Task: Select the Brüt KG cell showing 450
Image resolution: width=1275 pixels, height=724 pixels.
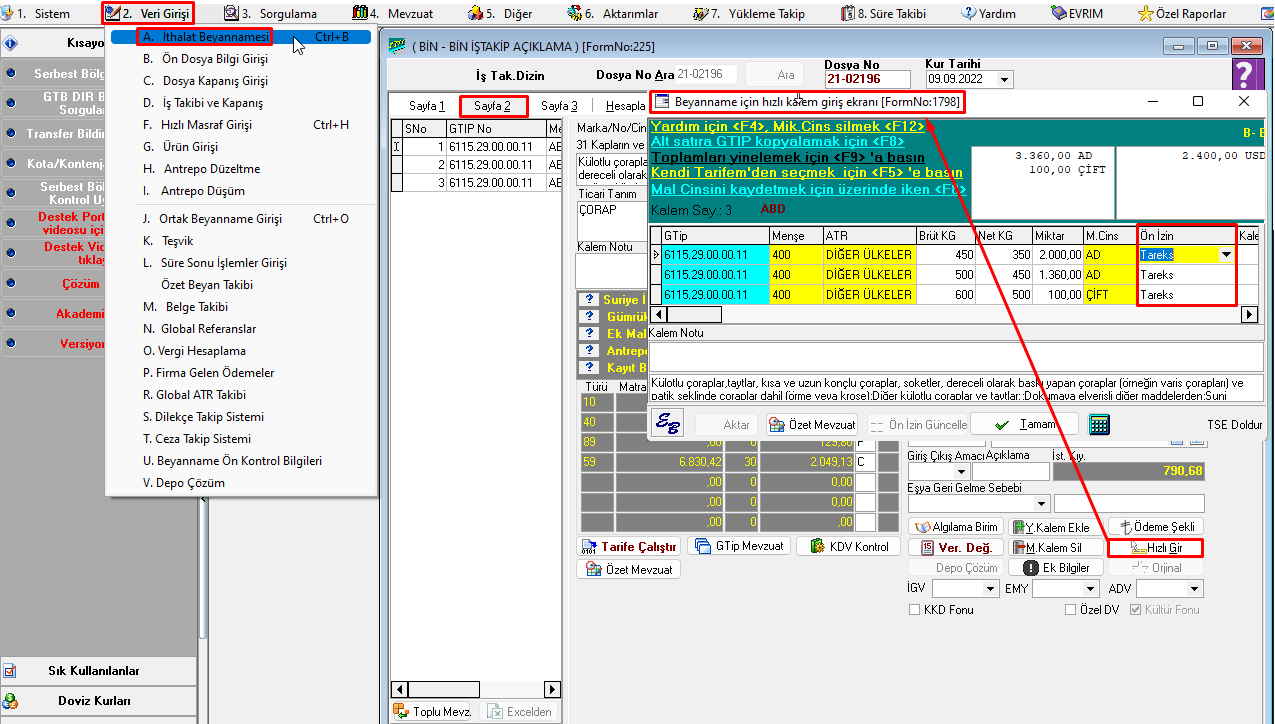Action: [946, 255]
